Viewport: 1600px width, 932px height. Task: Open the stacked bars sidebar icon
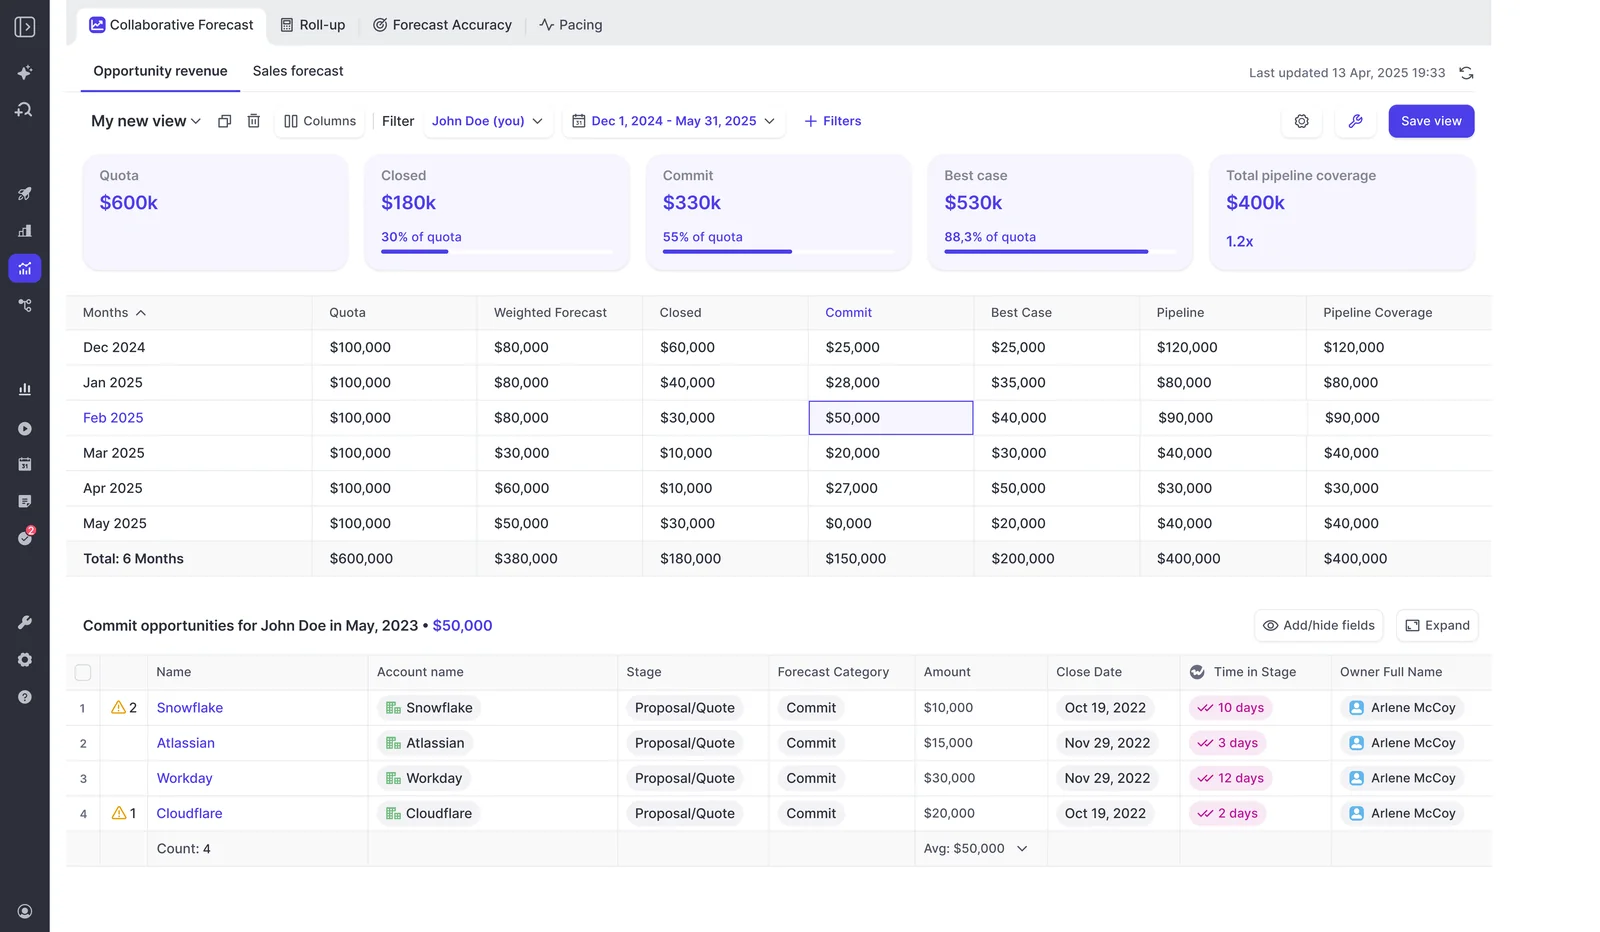click(25, 231)
